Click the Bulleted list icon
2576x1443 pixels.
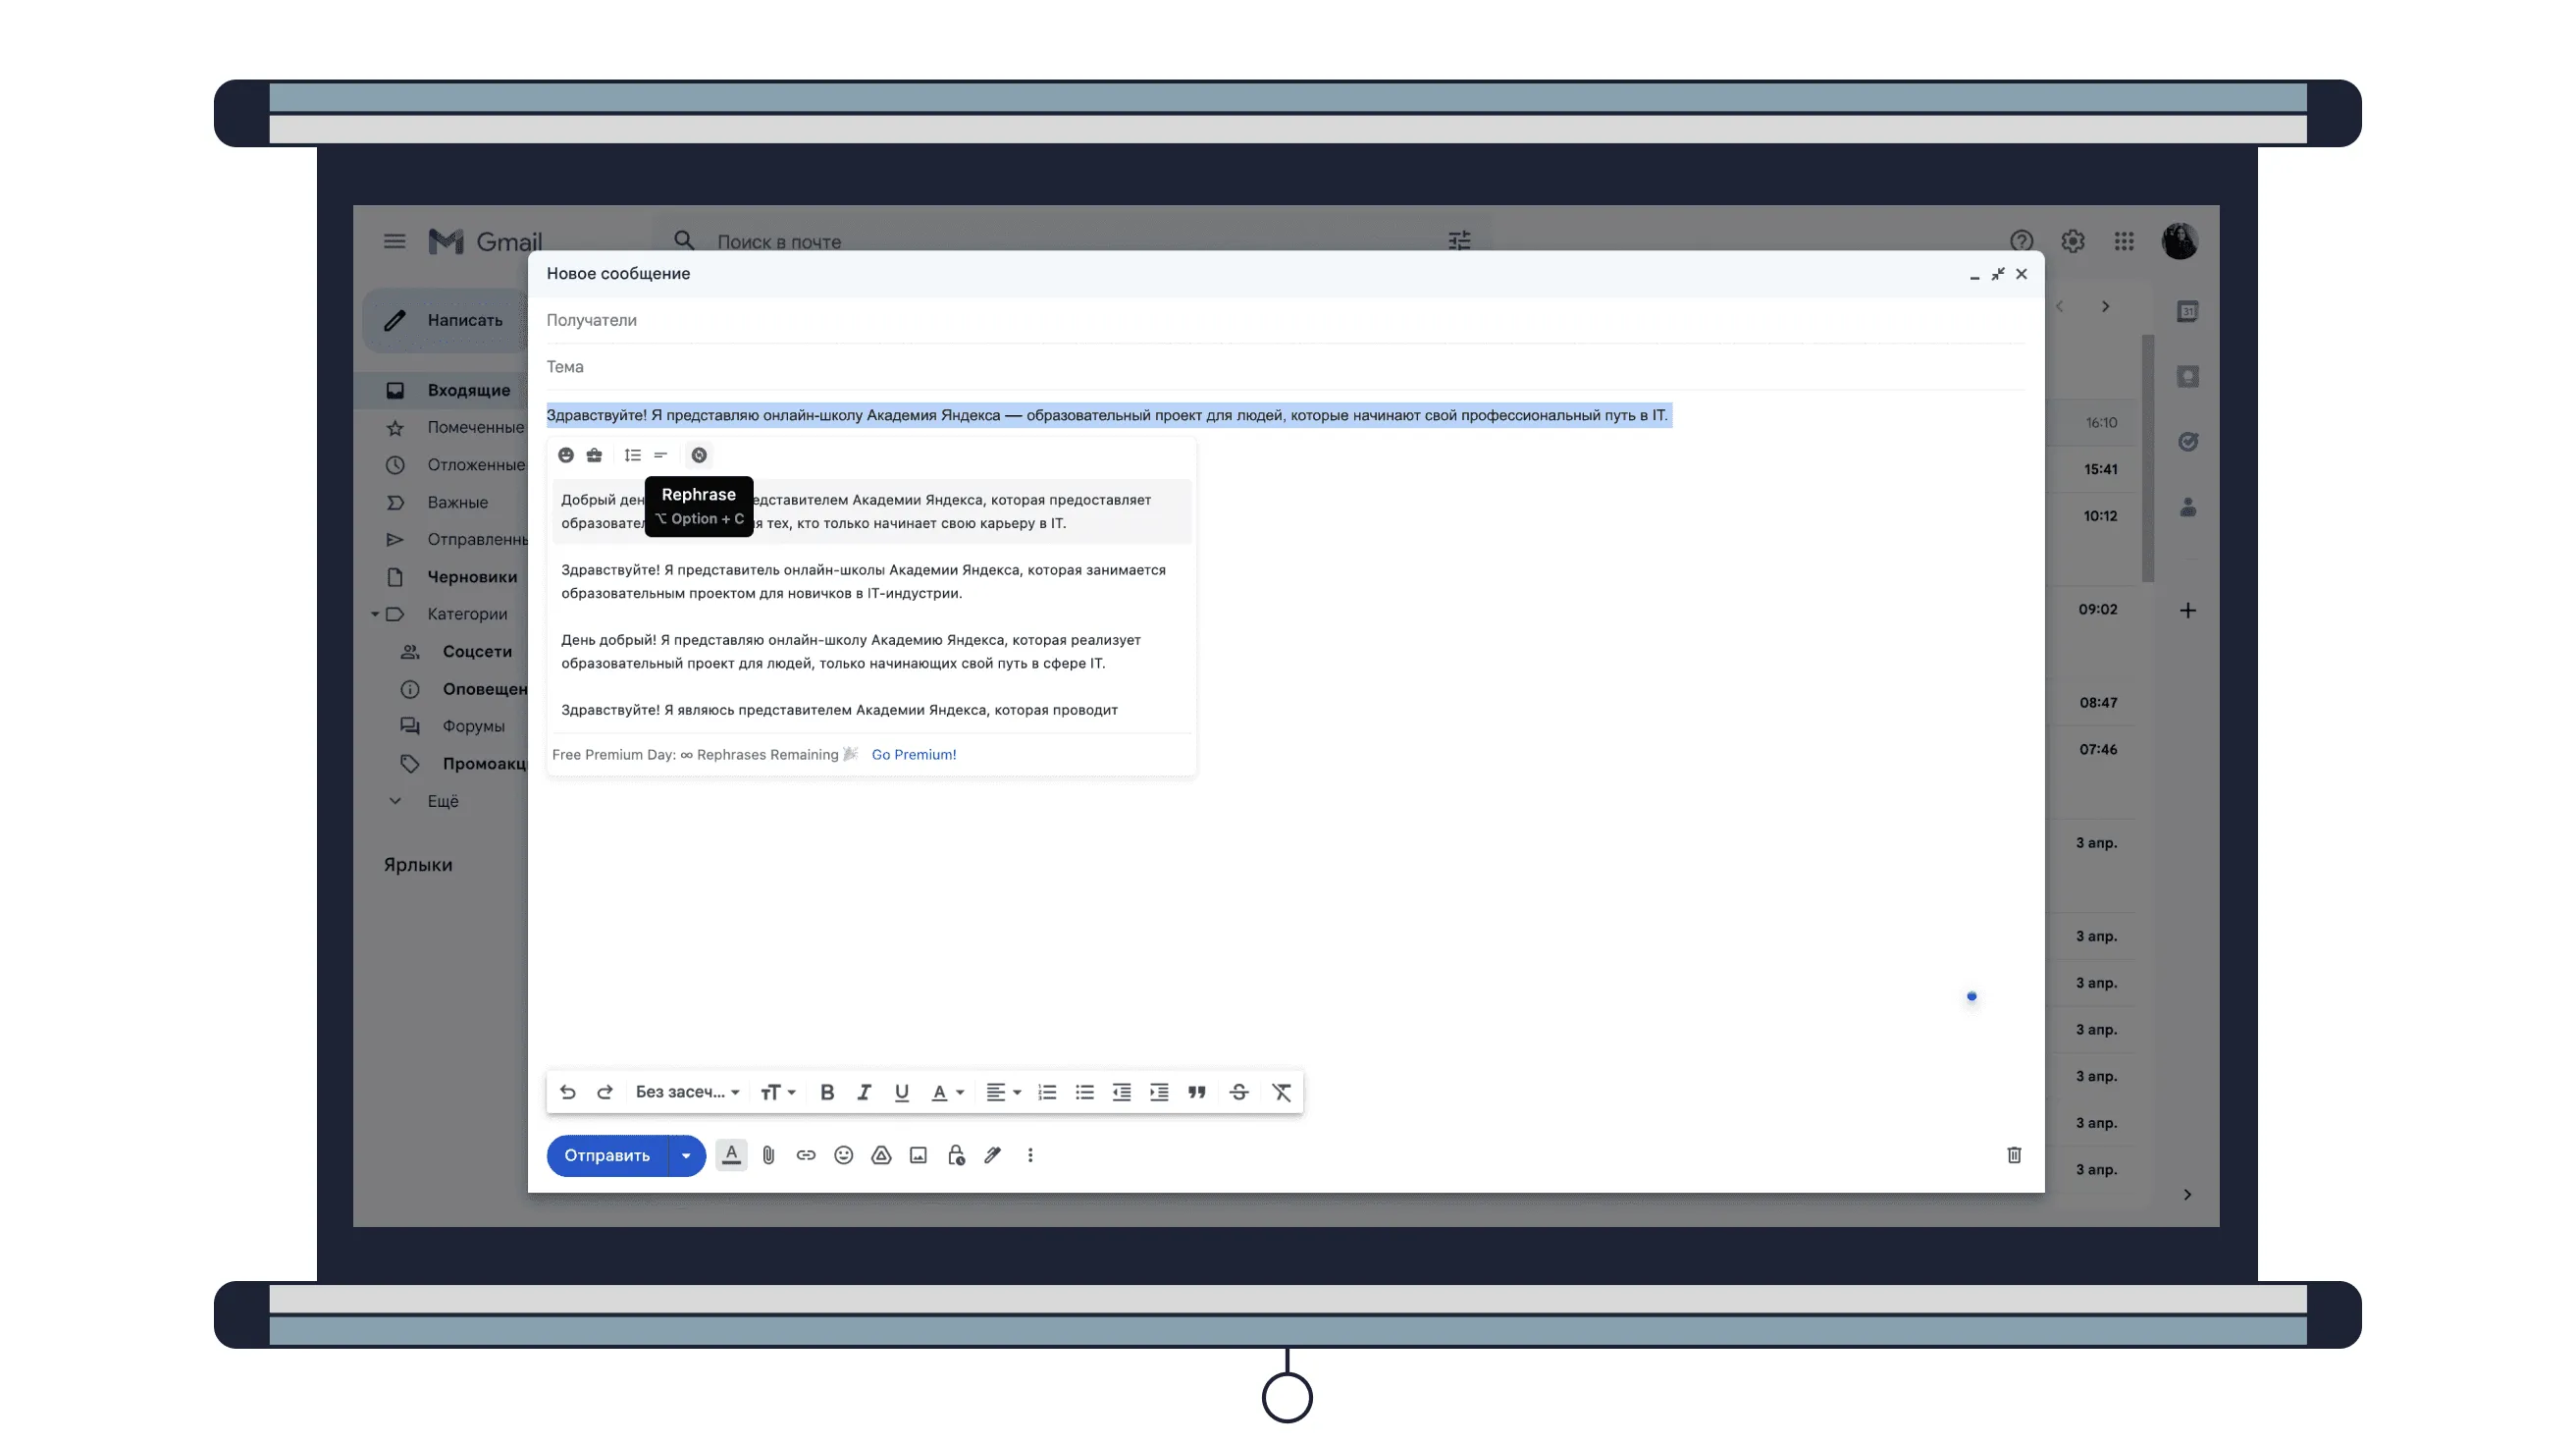pyautogui.click(x=1082, y=1093)
